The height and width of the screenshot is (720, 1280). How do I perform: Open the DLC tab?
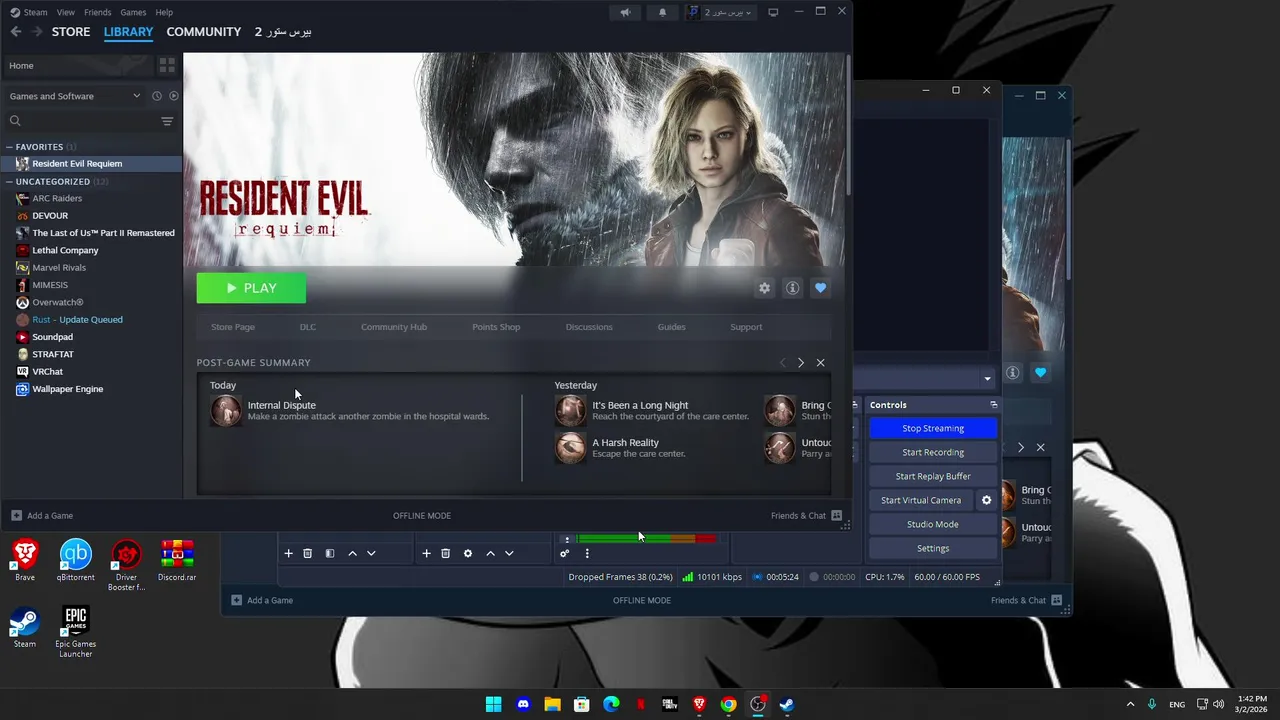308,327
